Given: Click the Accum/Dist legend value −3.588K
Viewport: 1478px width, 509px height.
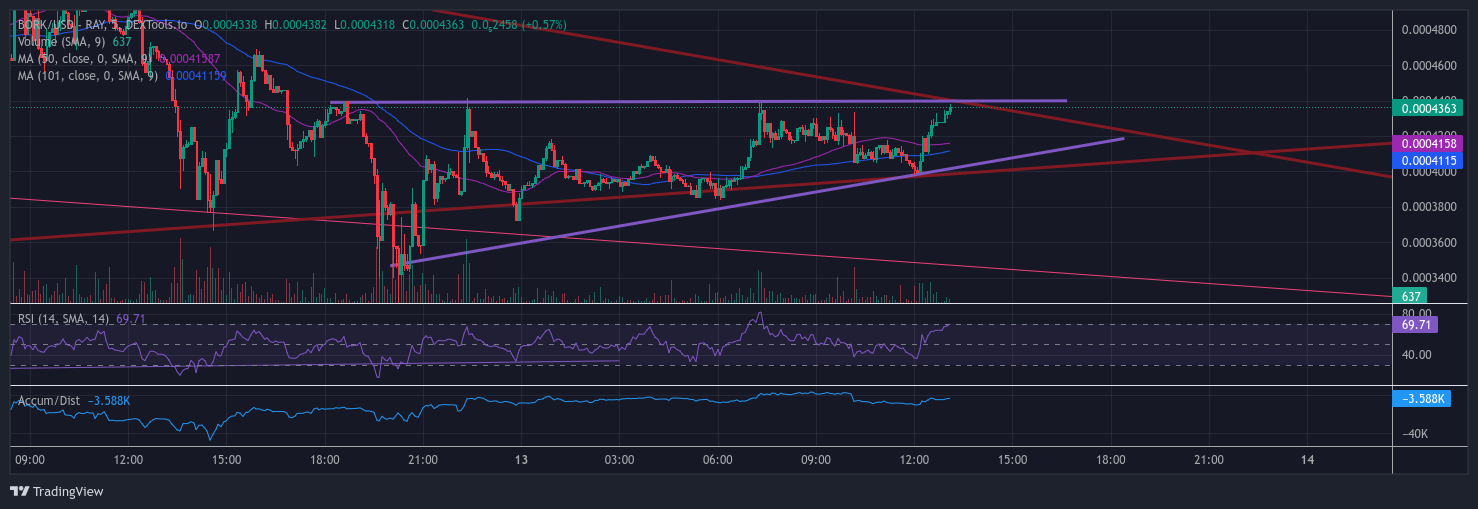Looking at the screenshot, I should point(108,401).
